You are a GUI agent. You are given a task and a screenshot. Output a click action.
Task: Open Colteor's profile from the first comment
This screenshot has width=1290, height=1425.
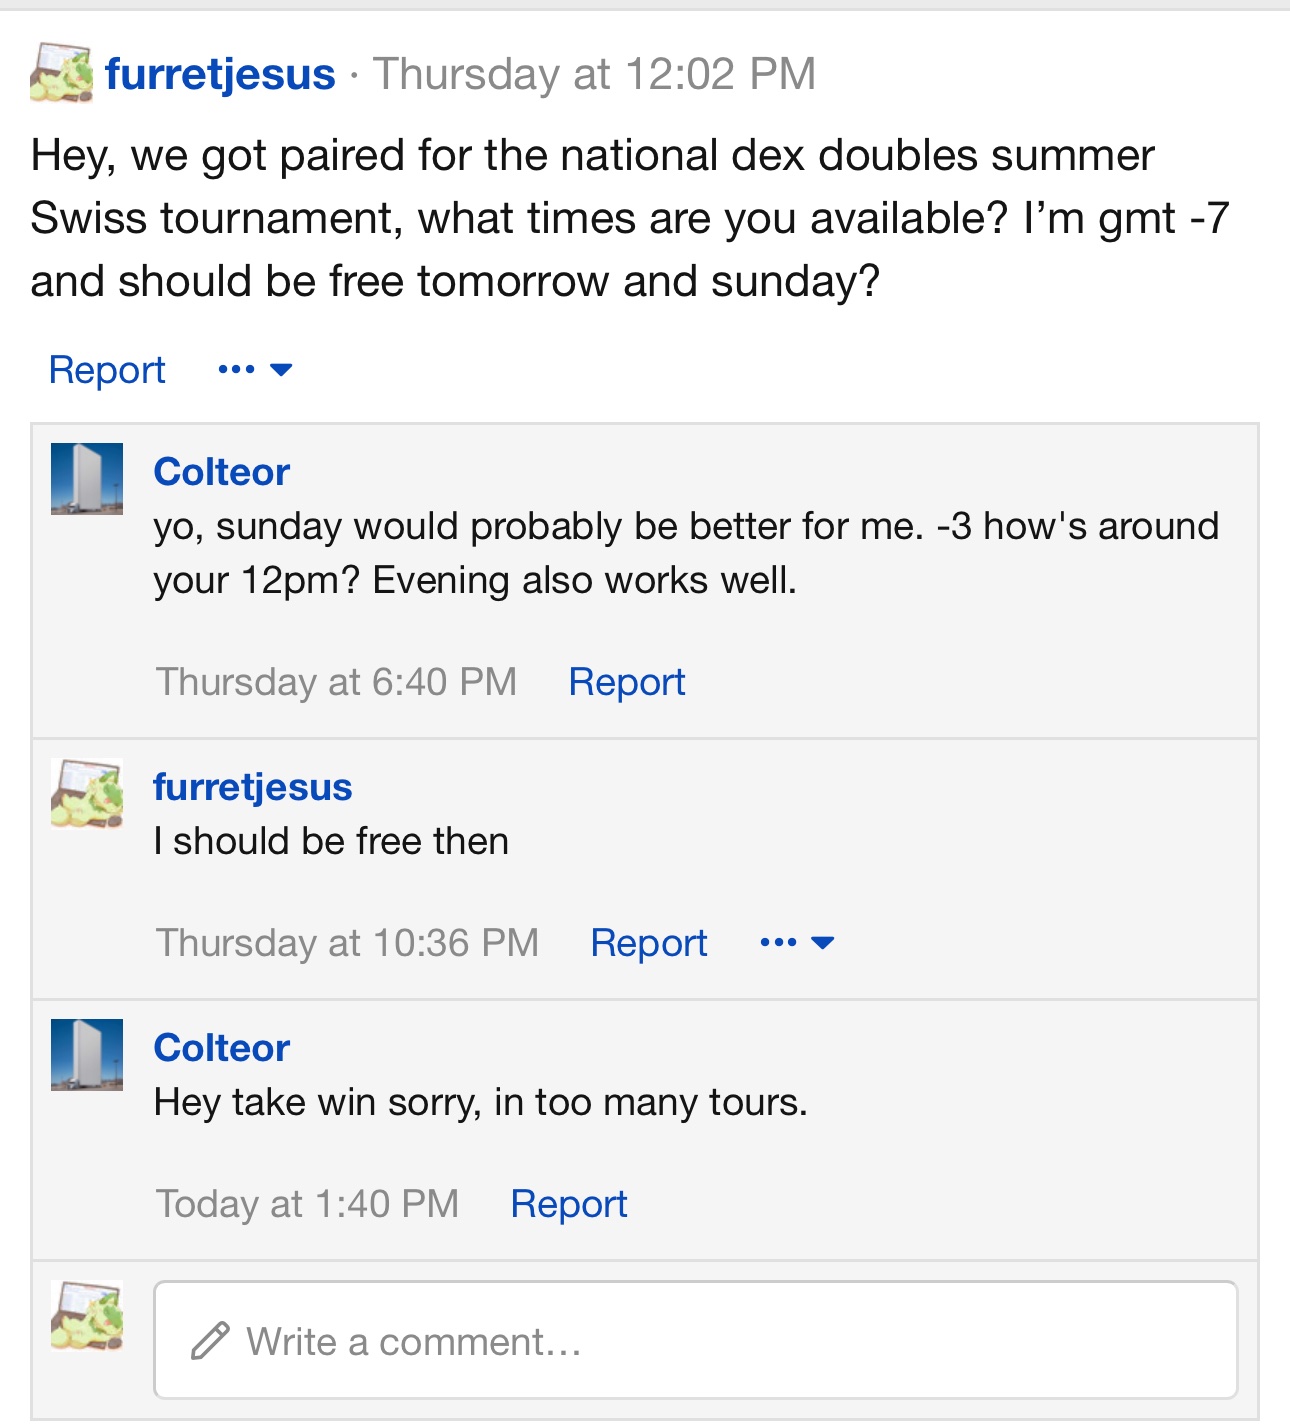pos(222,472)
